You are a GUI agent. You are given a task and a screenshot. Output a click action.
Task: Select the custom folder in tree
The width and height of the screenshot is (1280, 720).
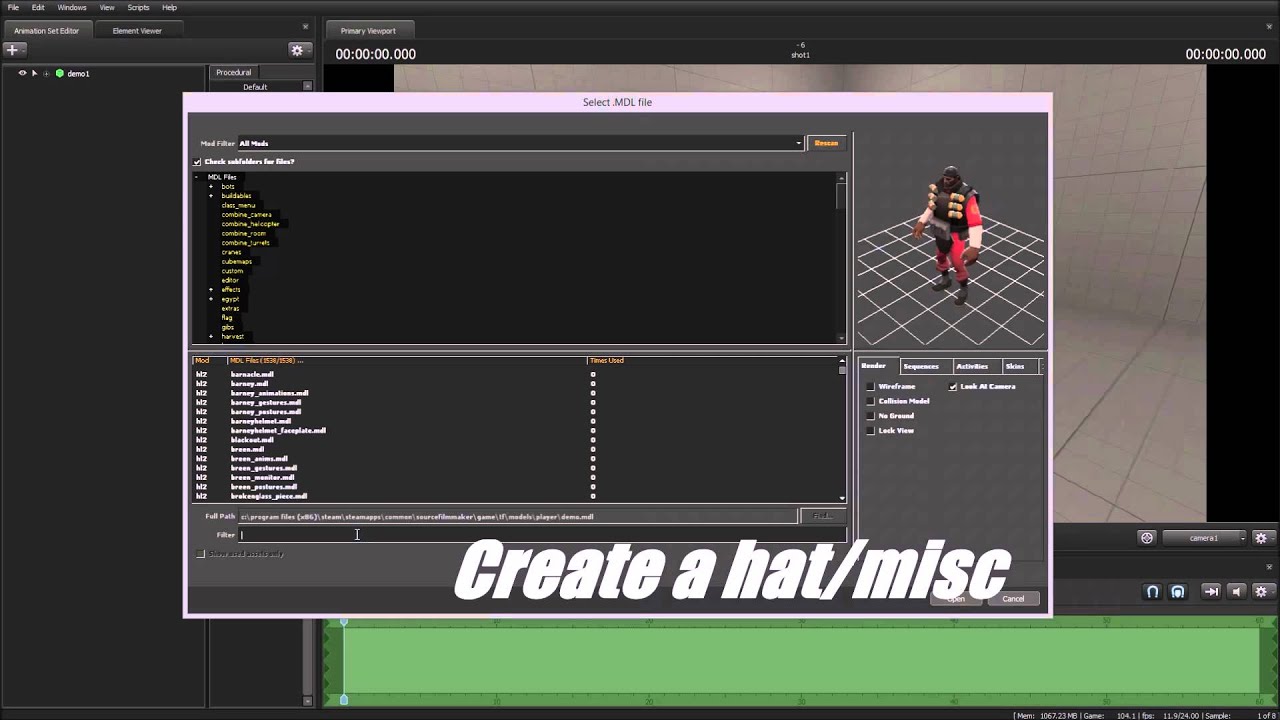(x=232, y=271)
